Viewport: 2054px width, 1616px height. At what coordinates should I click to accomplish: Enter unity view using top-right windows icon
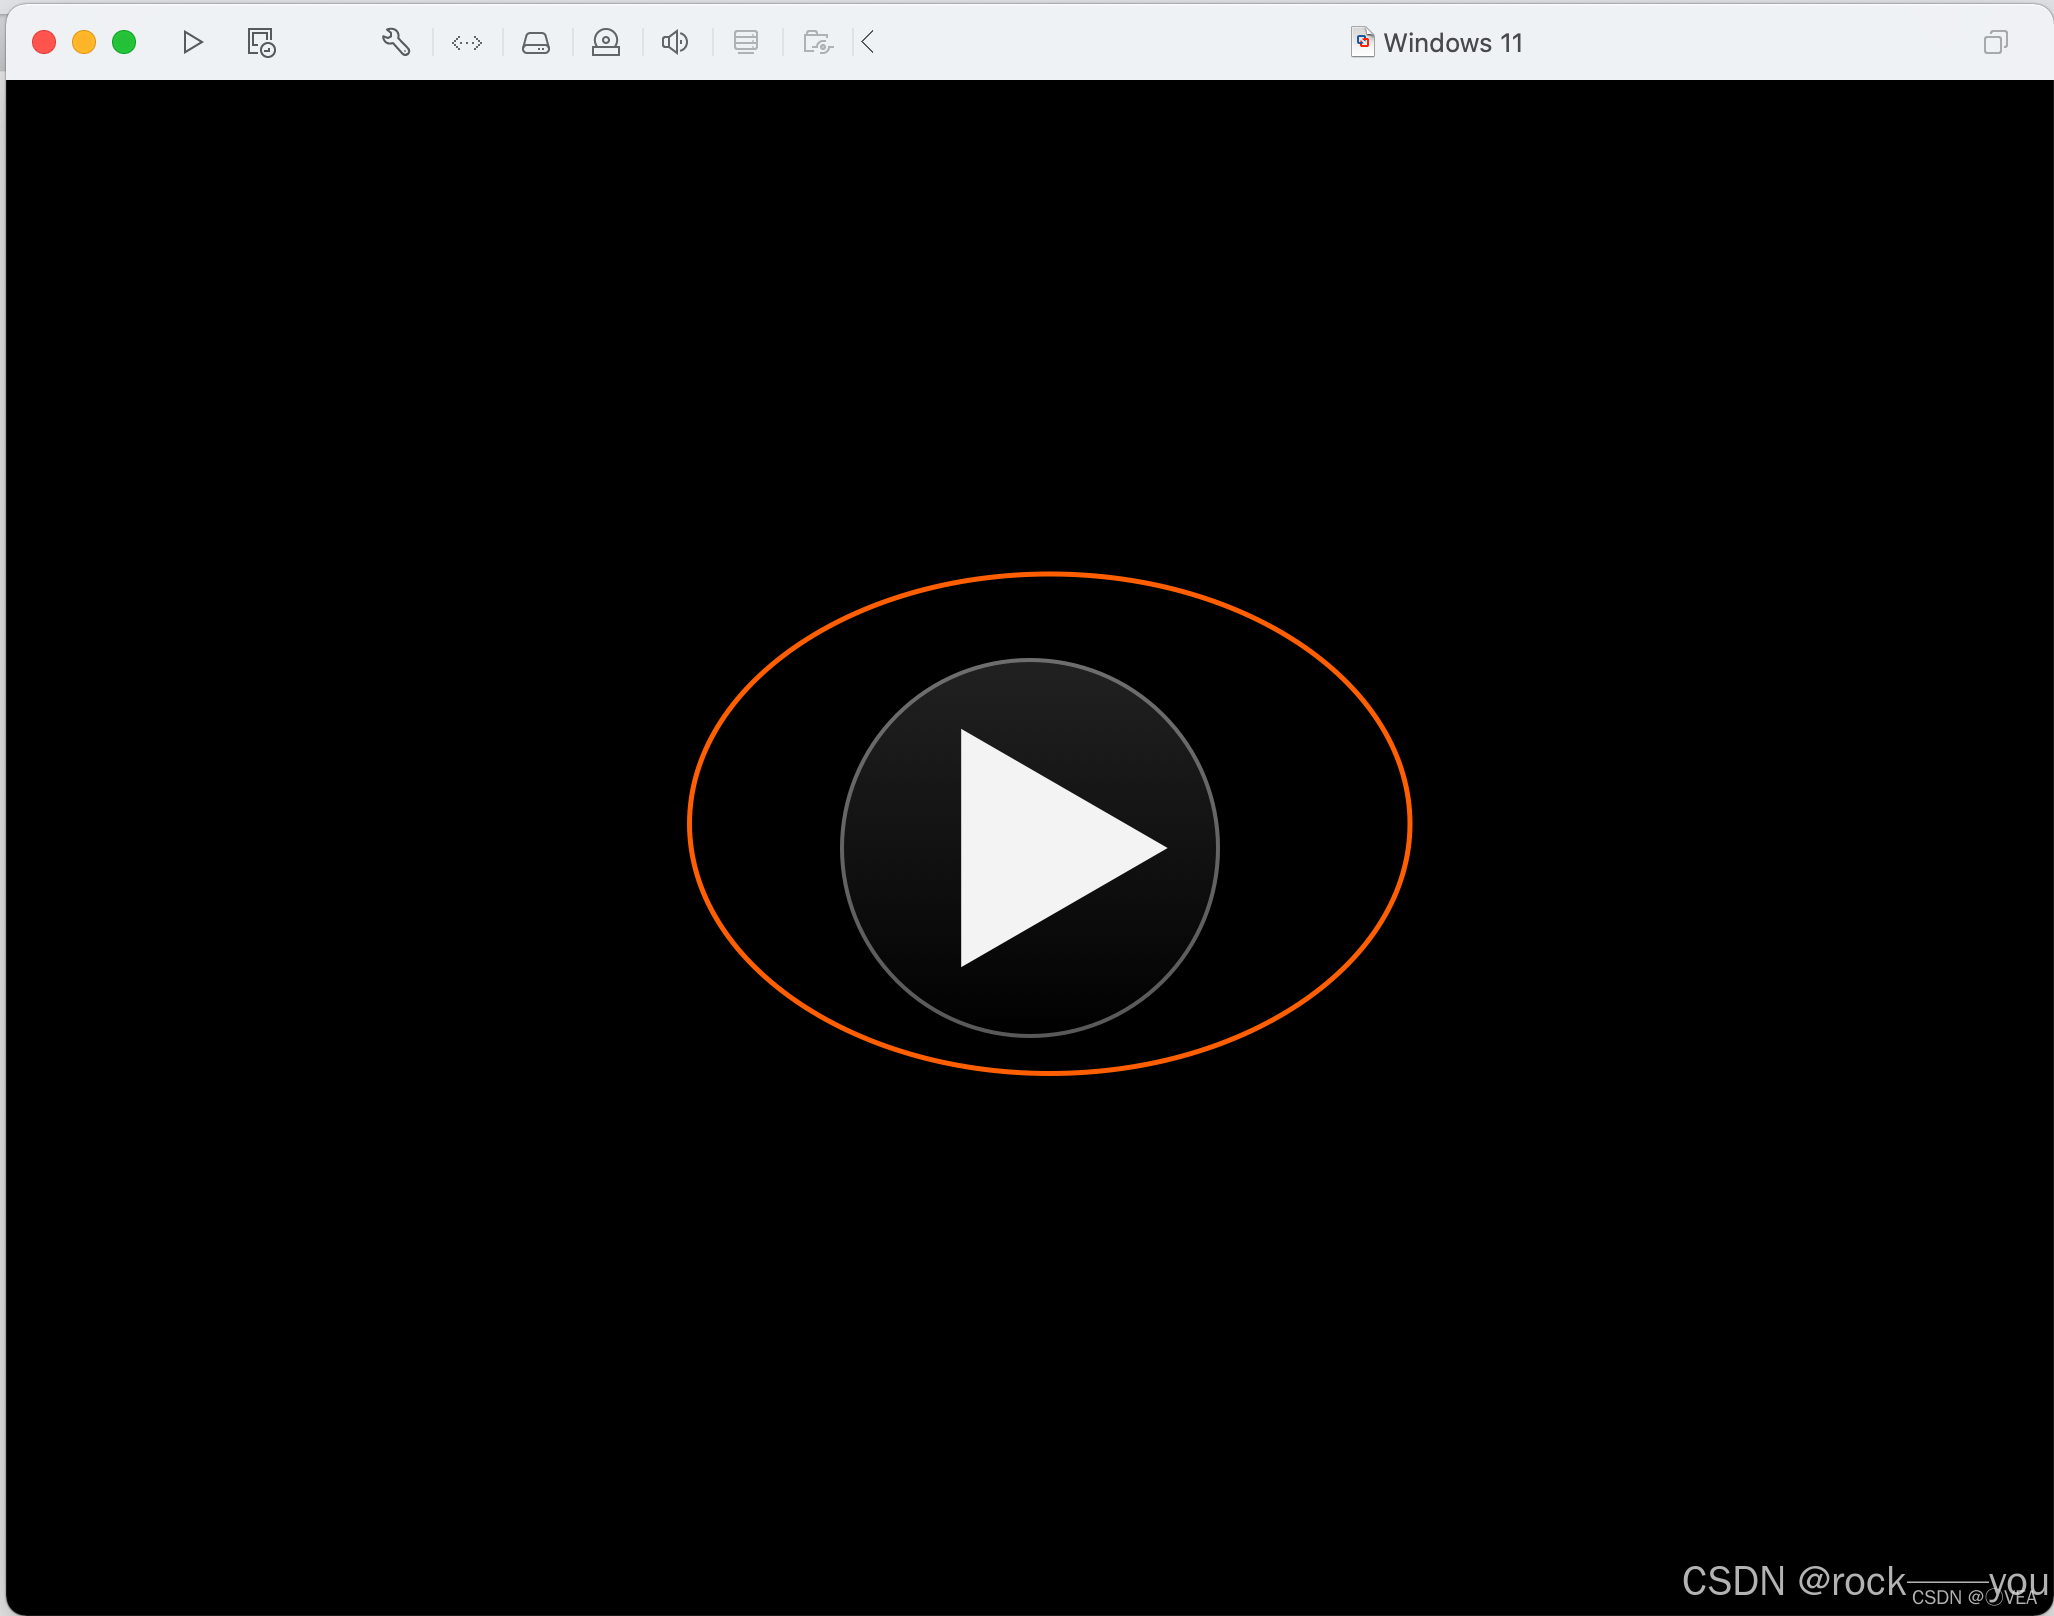(x=1995, y=42)
